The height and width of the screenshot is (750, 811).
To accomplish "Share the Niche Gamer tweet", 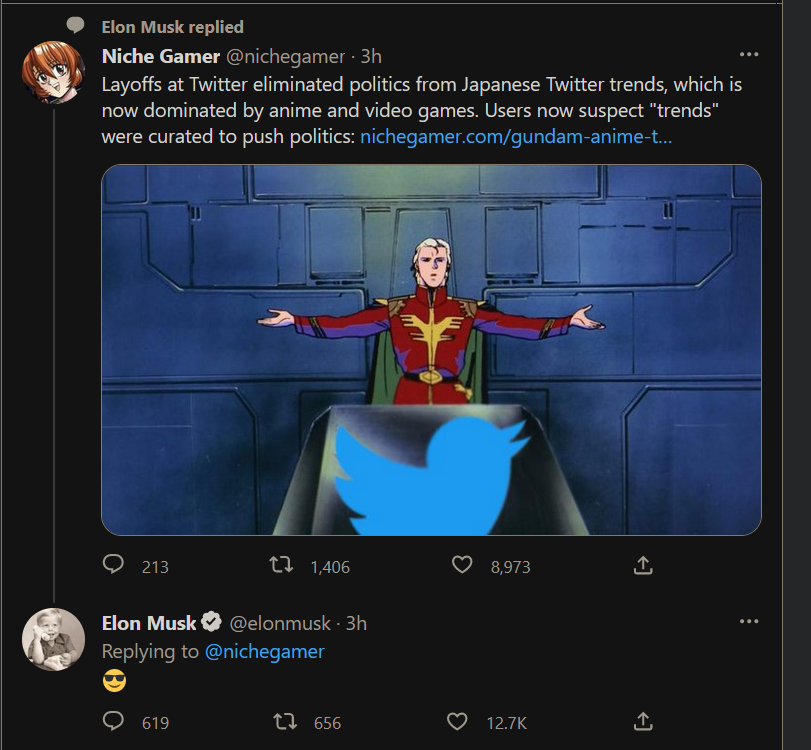I will pos(643,565).
